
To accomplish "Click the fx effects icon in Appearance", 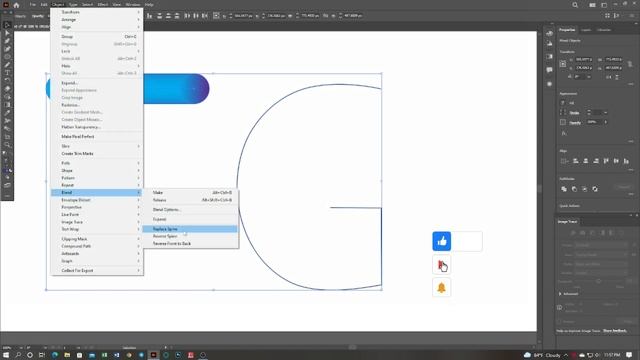I will 564,133.
